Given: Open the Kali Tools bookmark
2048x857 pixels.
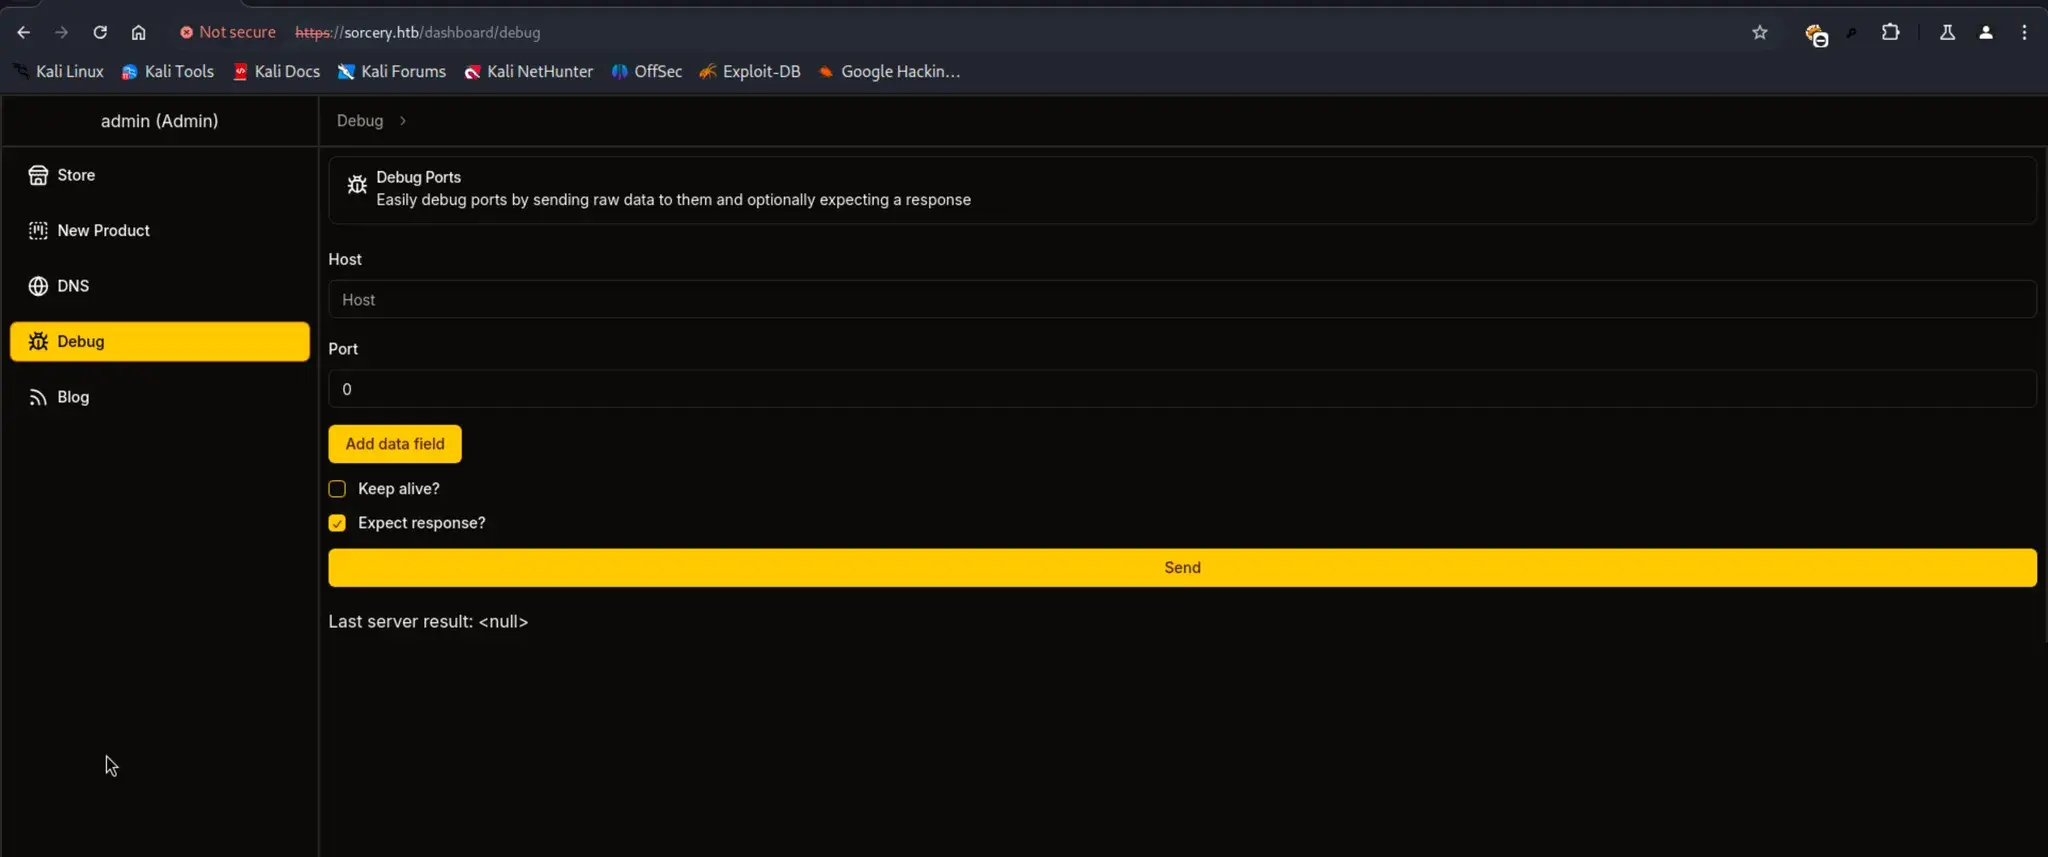Looking at the screenshot, I should tap(168, 72).
